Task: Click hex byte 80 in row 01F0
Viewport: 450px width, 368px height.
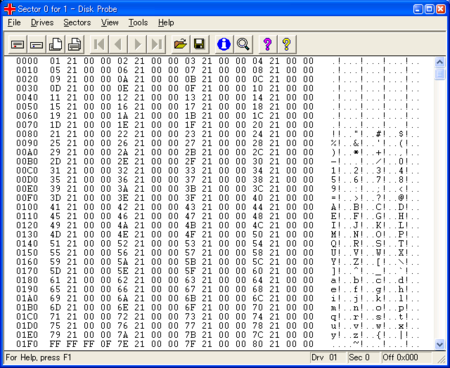Action: coord(257,344)
